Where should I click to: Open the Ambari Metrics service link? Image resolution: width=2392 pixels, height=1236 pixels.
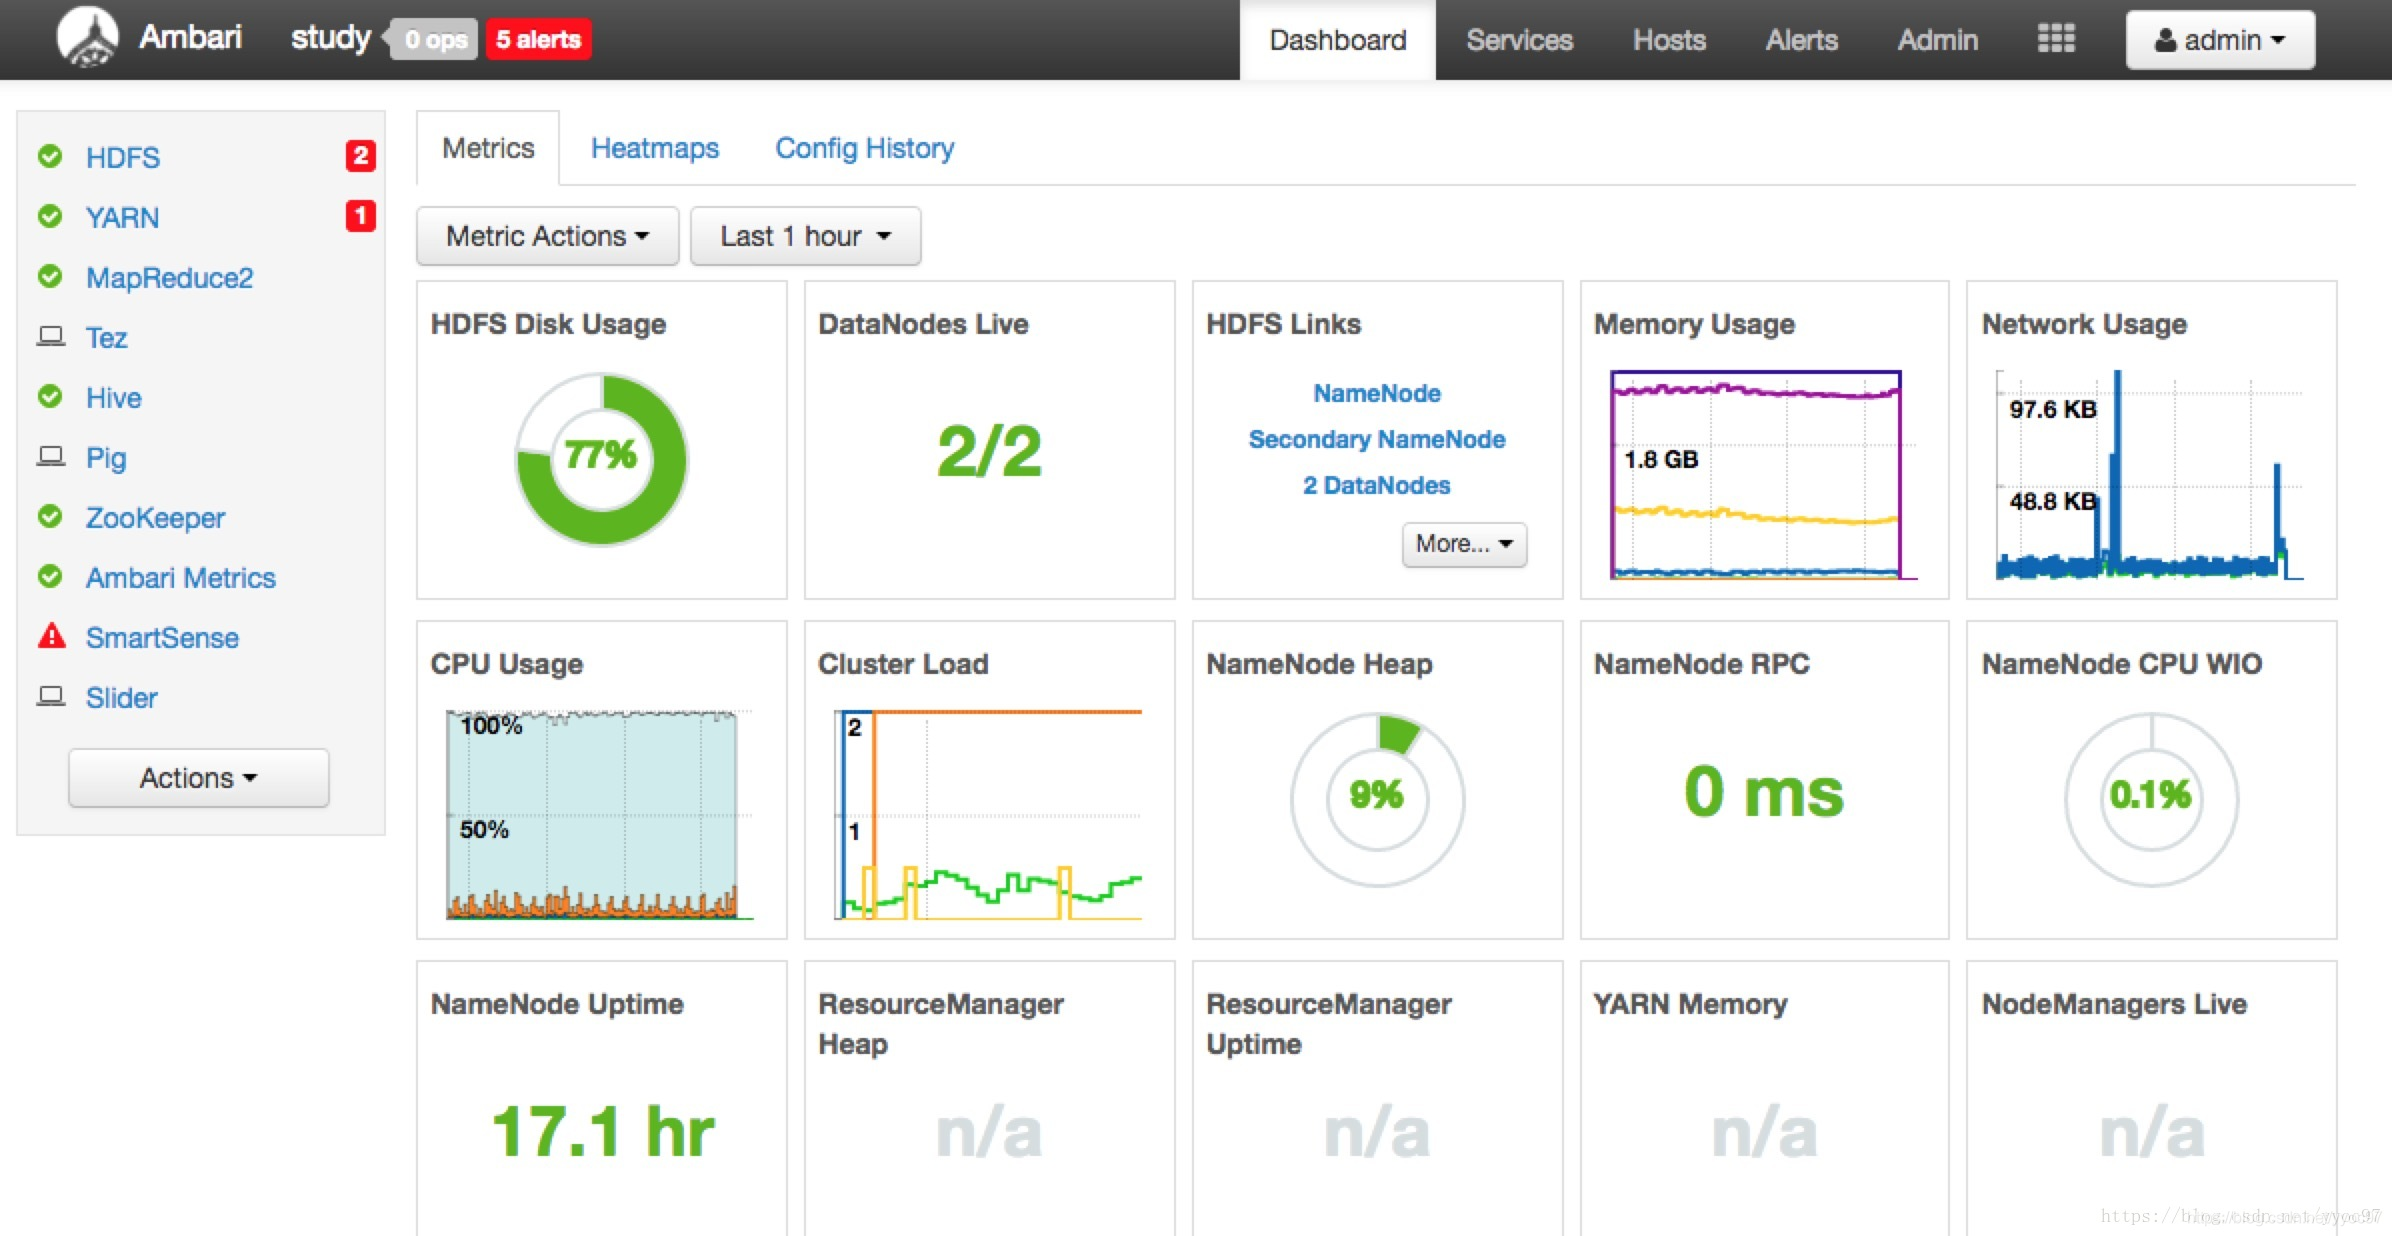click(x=181, y=577)
